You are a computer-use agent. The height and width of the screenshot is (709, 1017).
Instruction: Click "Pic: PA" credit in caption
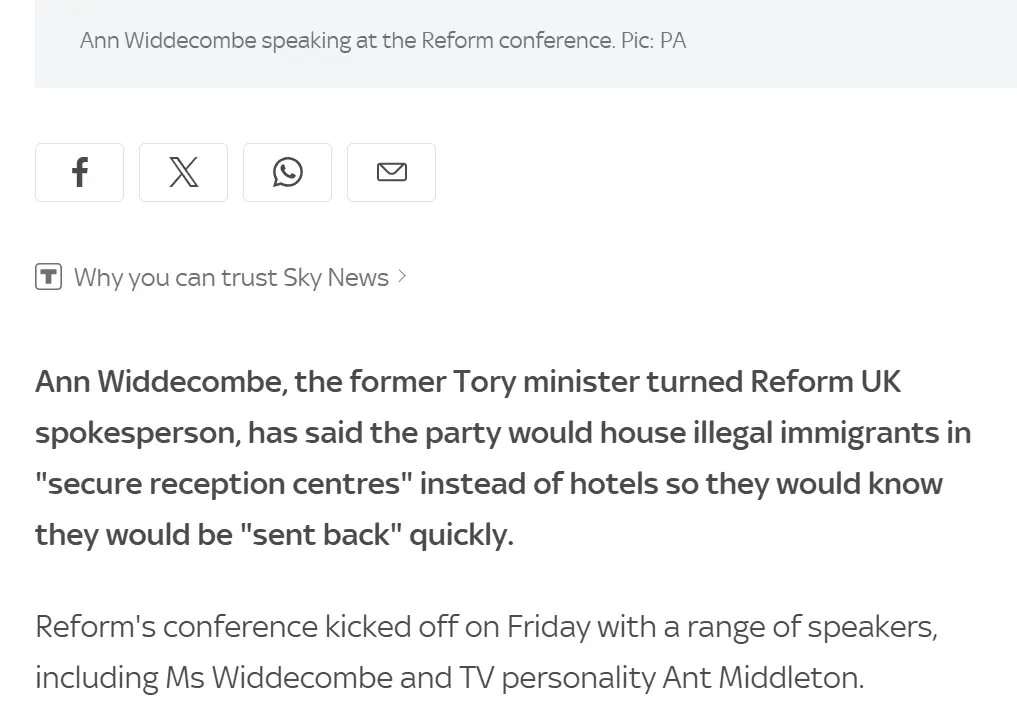coord(653,41)
